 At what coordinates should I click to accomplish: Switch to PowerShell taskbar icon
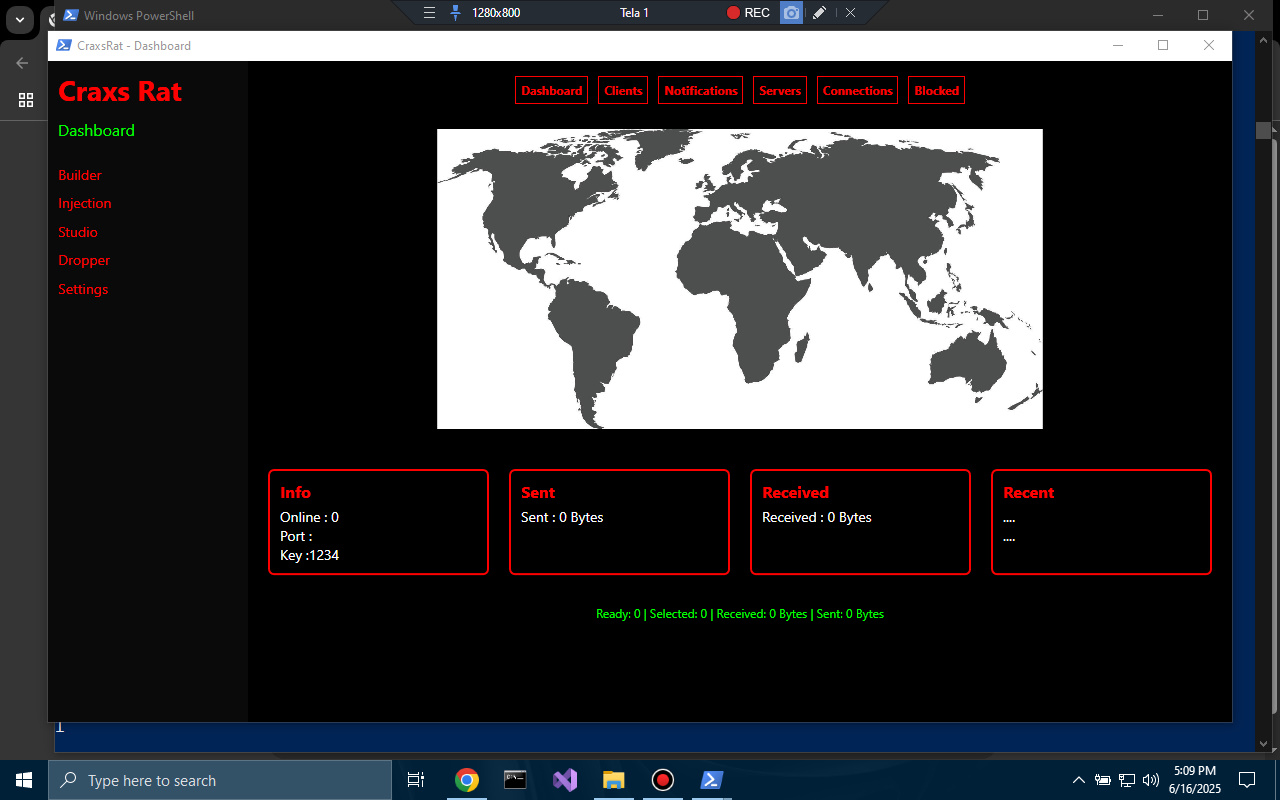pos(711,780)
